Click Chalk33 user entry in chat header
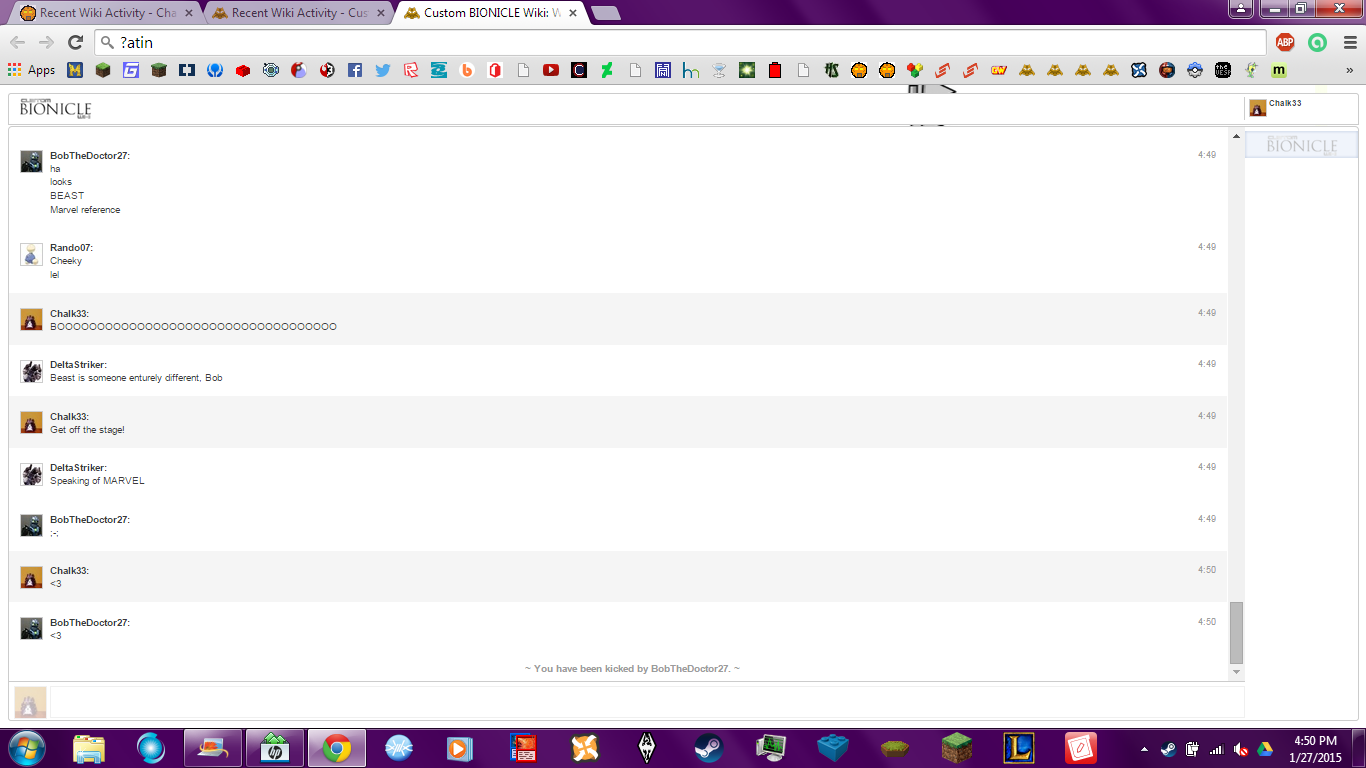Screen dimensions: 1366x768 (x=1276, y=108)
